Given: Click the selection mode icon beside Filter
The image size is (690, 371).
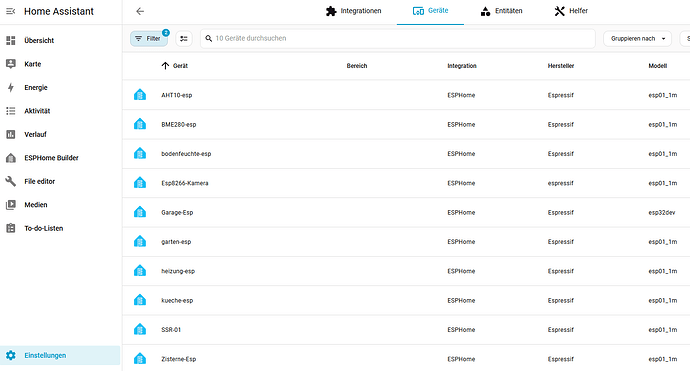Looking at the screenshot, I should (184, 39).
